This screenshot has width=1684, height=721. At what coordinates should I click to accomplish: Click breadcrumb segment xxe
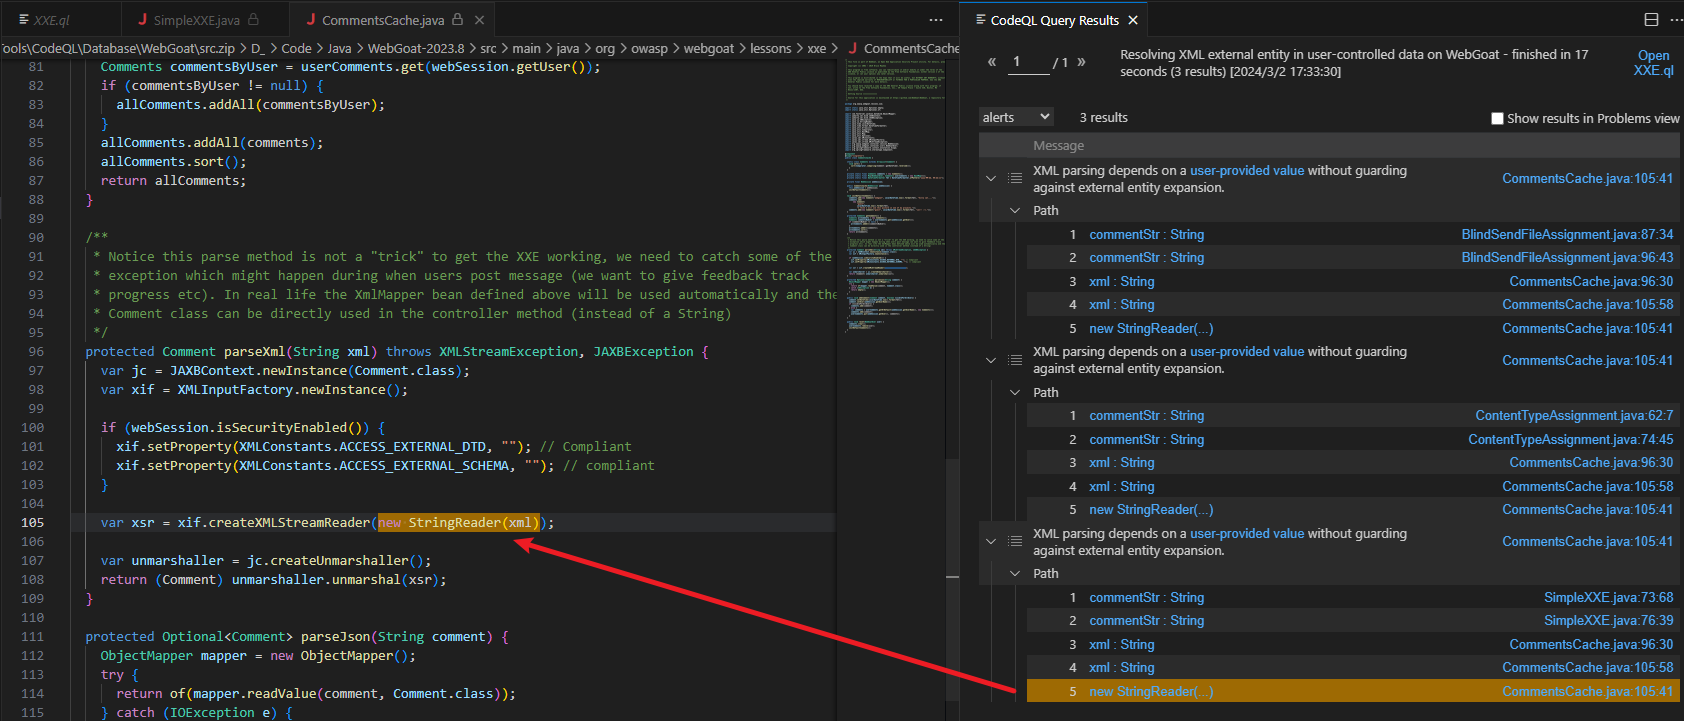[x=817, y=48]
